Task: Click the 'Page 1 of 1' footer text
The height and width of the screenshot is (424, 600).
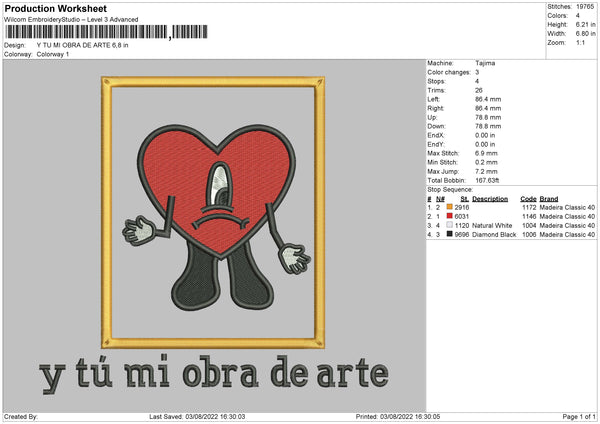Action: point(579,416)
